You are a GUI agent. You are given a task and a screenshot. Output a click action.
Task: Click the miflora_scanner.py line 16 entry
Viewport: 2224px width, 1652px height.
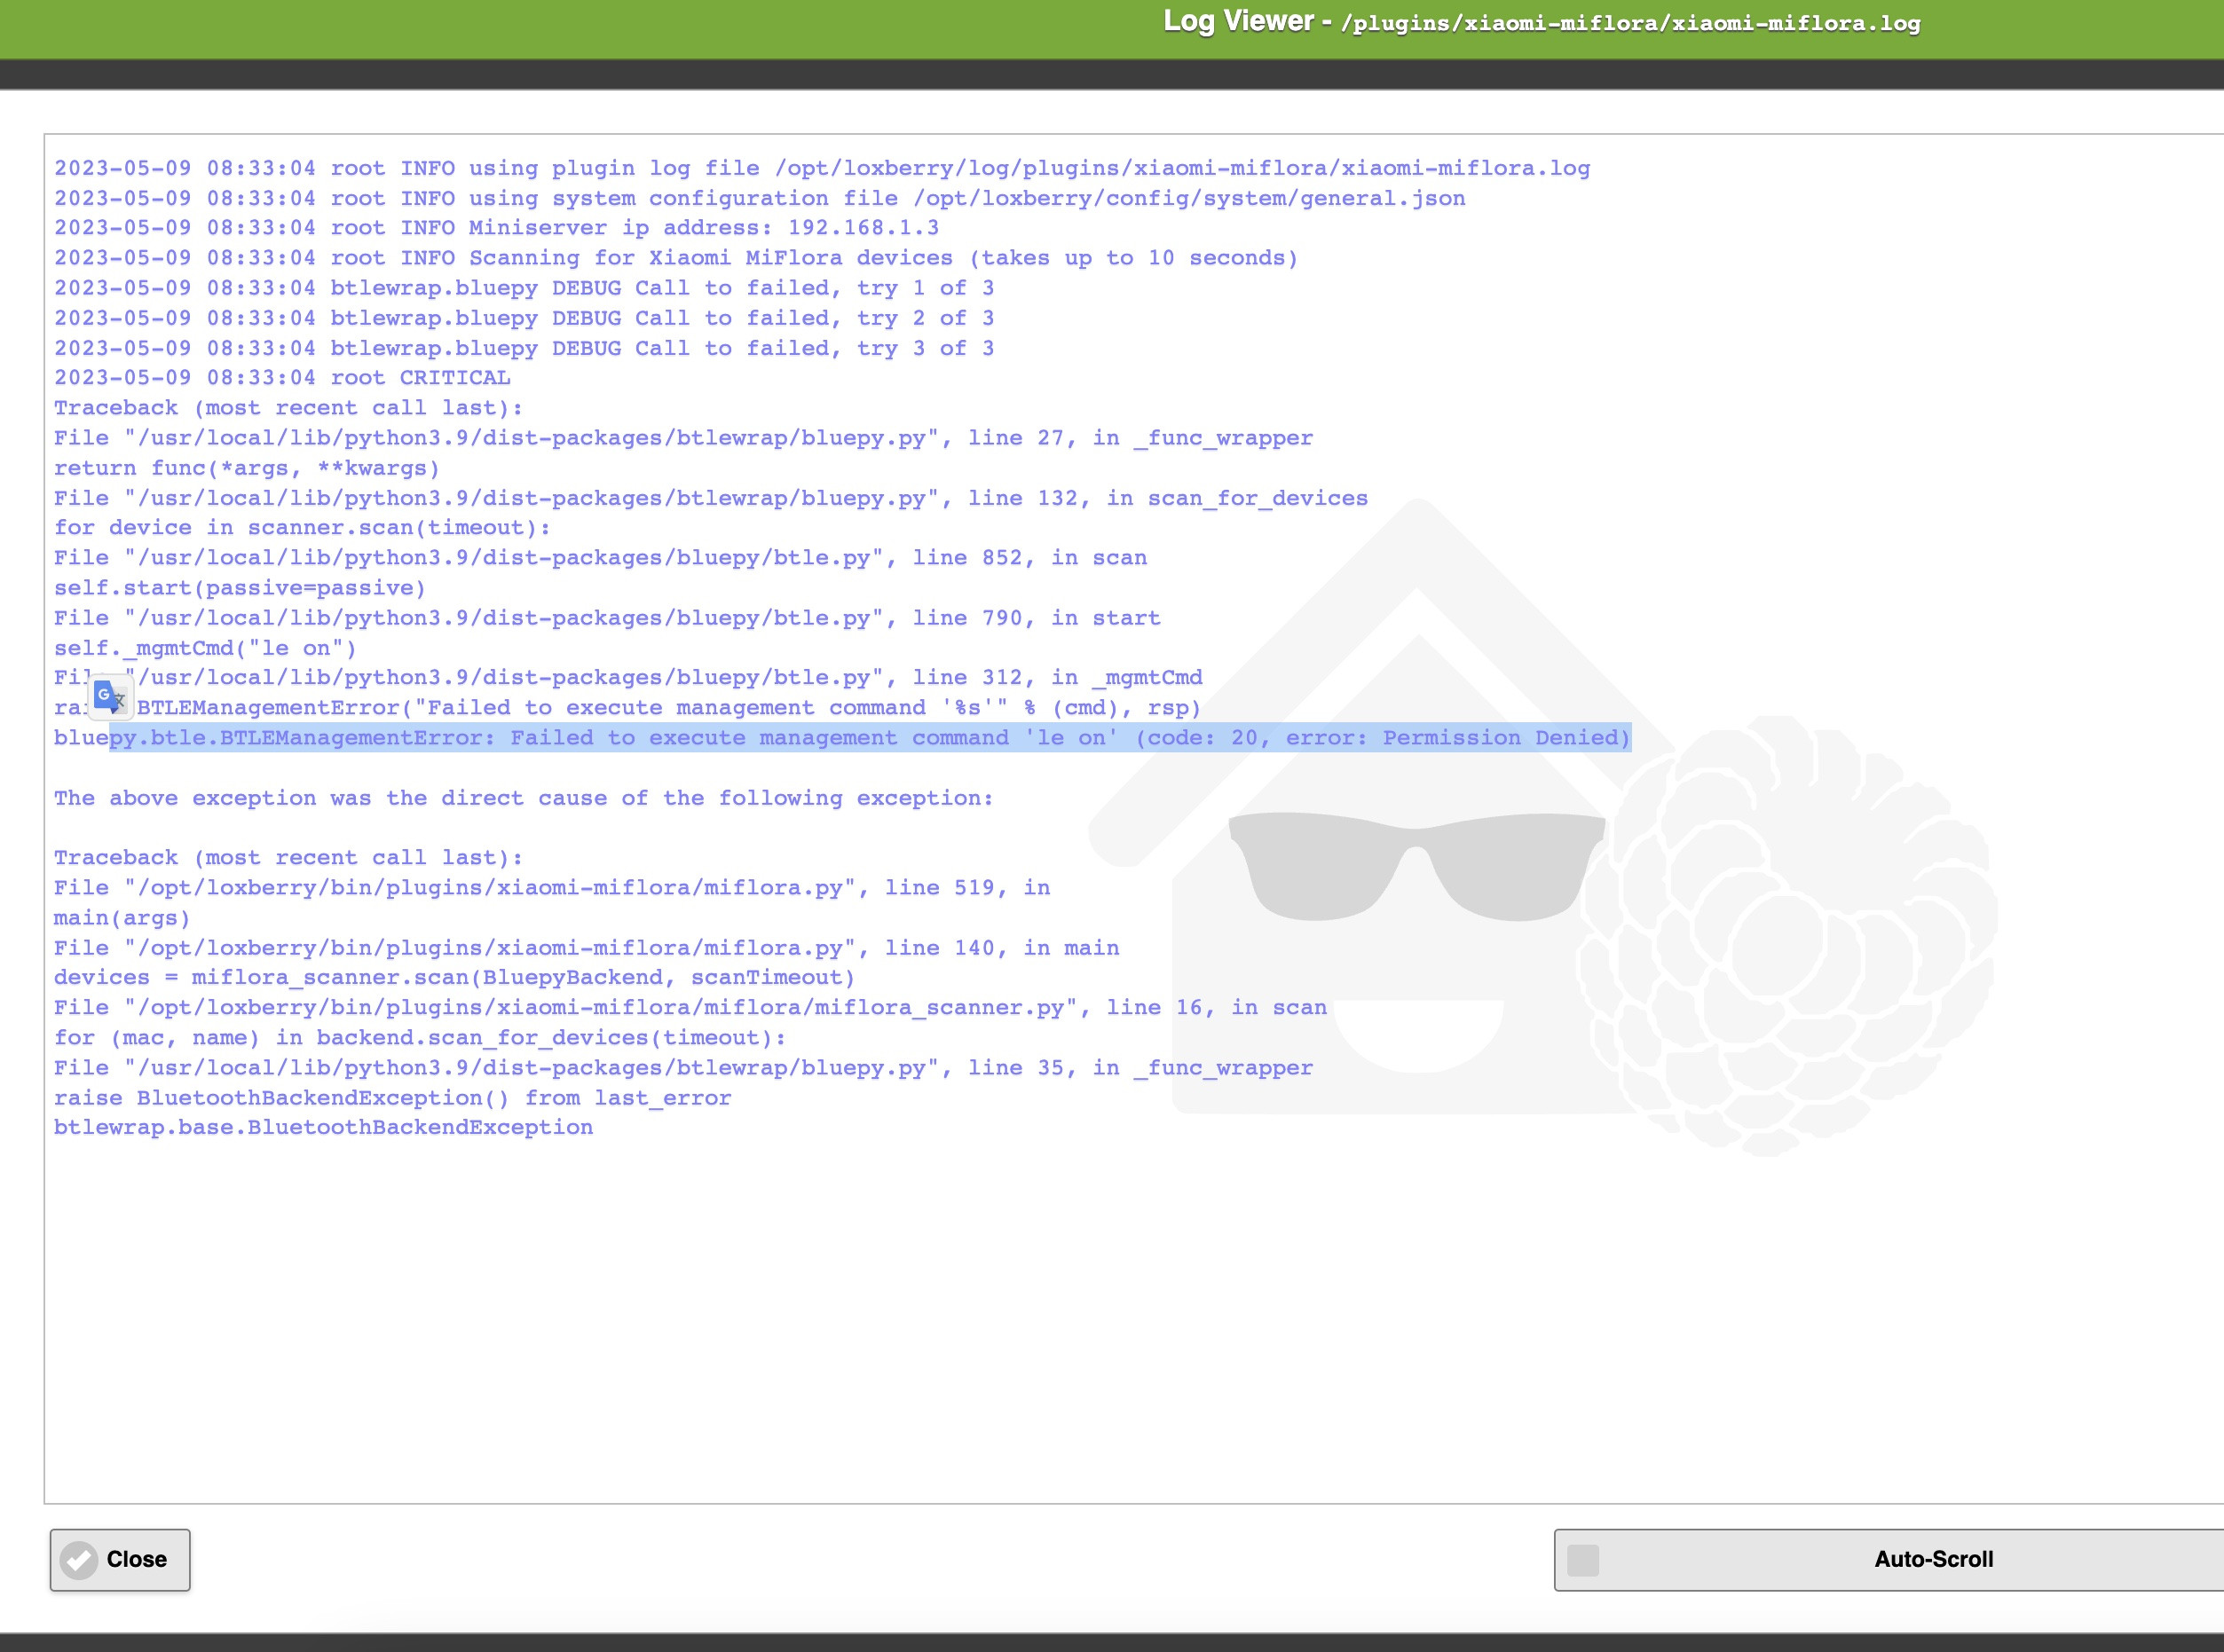pyautogui.click(x=690, y=1008)
